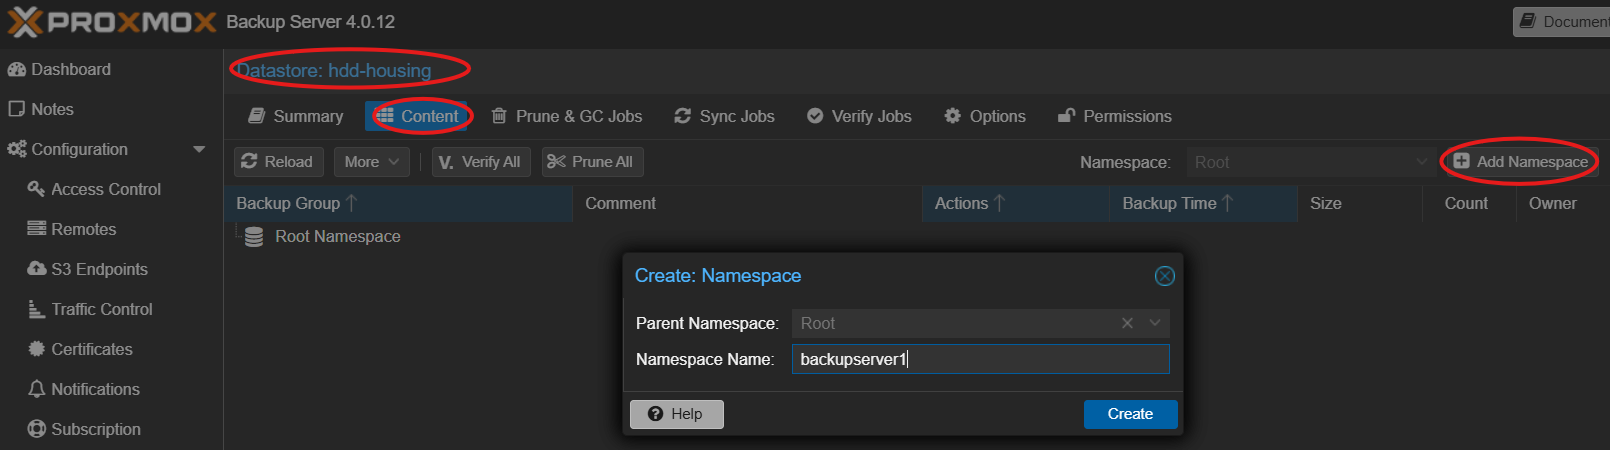Click the Count column header
The width and height of the screenshot is (1610, 450).
coord(1469,203)
